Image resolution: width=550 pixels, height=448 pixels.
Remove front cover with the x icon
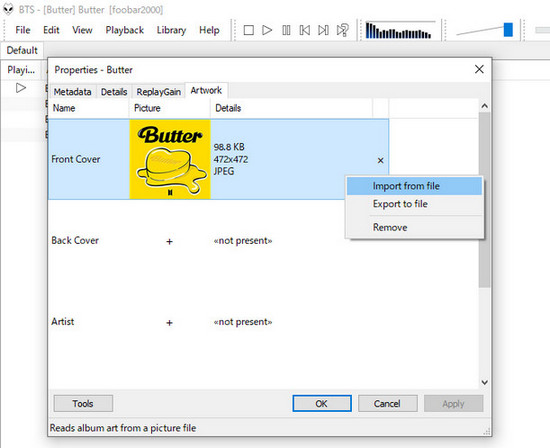coord(380,160)
